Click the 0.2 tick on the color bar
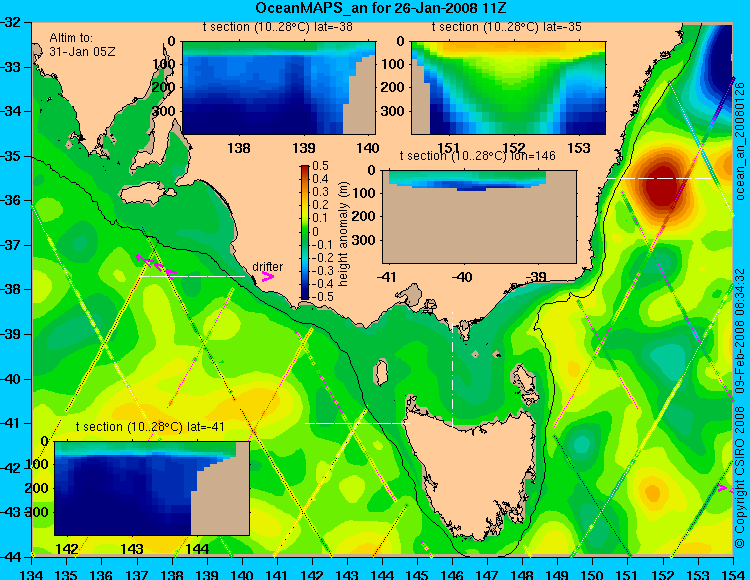Image resolution: width=750 pixels, height=580 pixels. point(320,205)
